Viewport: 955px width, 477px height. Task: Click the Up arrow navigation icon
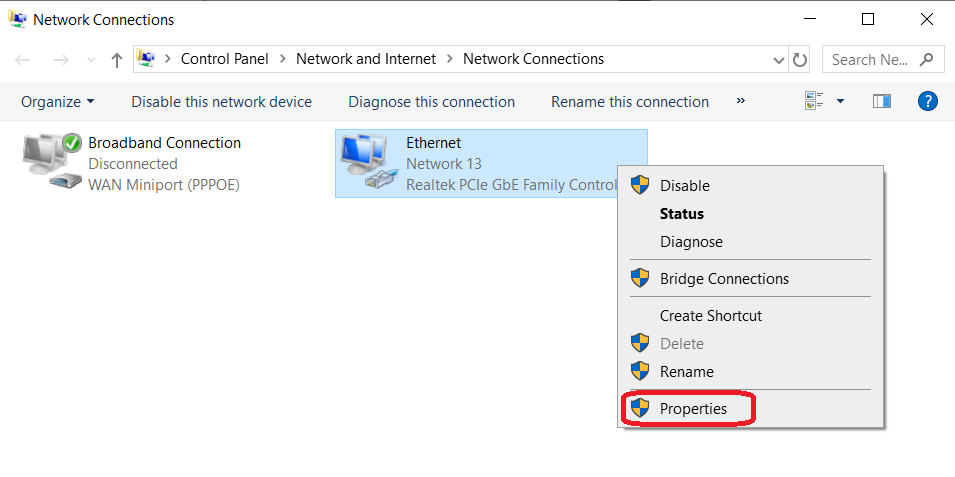point(117,60)
